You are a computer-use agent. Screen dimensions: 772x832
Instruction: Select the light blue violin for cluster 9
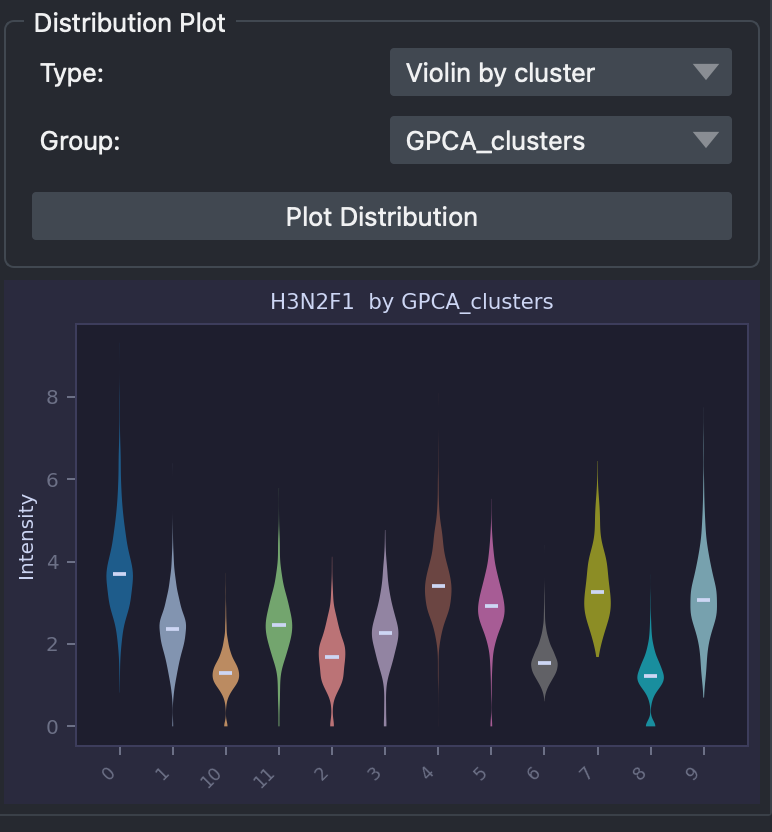point(704,602)
